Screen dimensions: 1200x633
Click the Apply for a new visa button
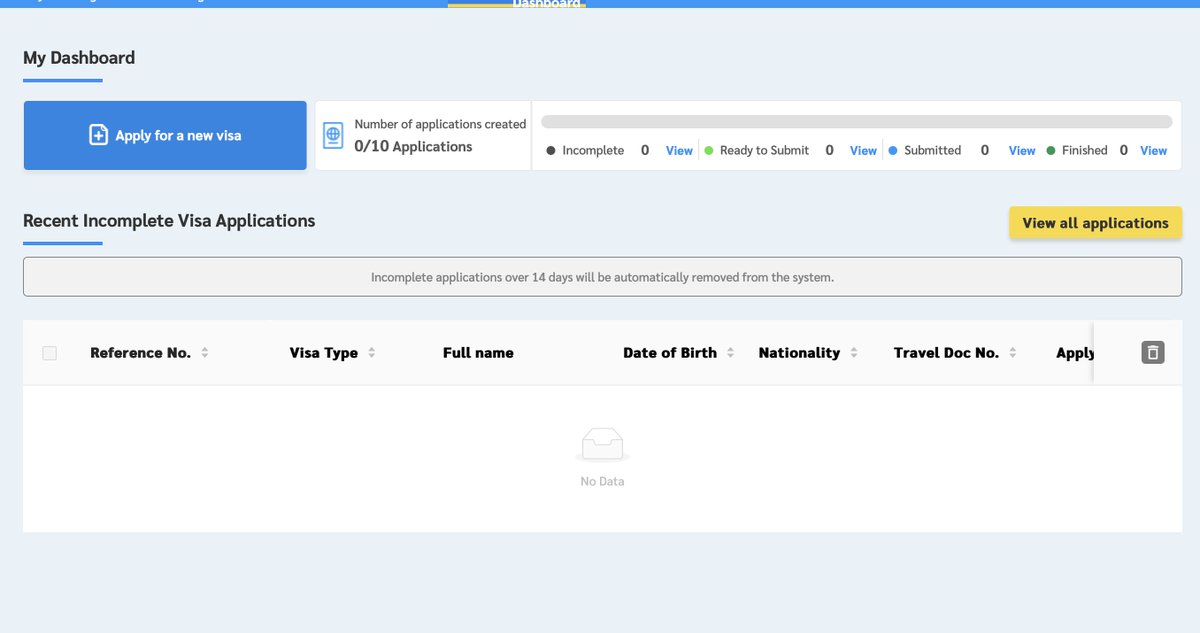click(x=165, y=135)
